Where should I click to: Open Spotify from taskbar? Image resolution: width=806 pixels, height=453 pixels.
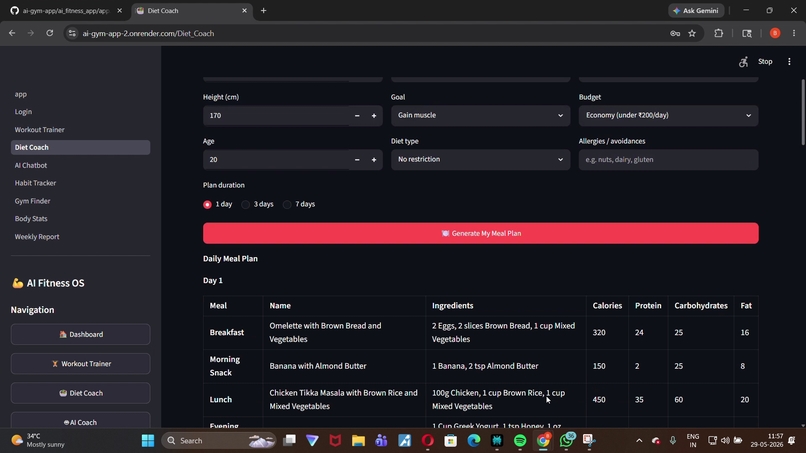(x=520, y=441)
